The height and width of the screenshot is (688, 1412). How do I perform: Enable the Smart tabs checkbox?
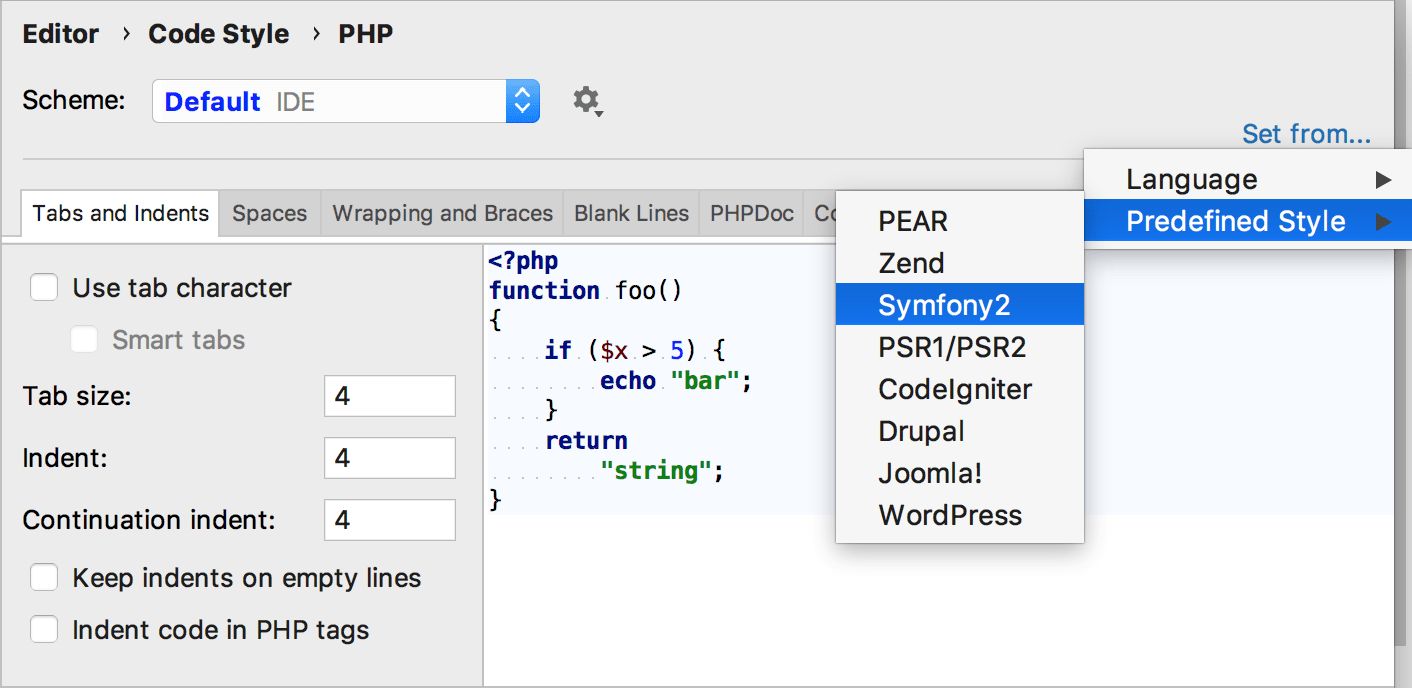(84, 339)
